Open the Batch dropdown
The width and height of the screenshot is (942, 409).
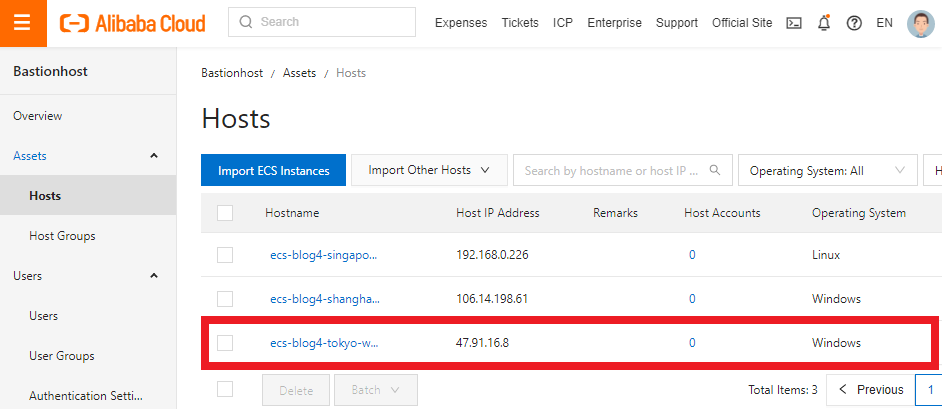click(375, 390)
